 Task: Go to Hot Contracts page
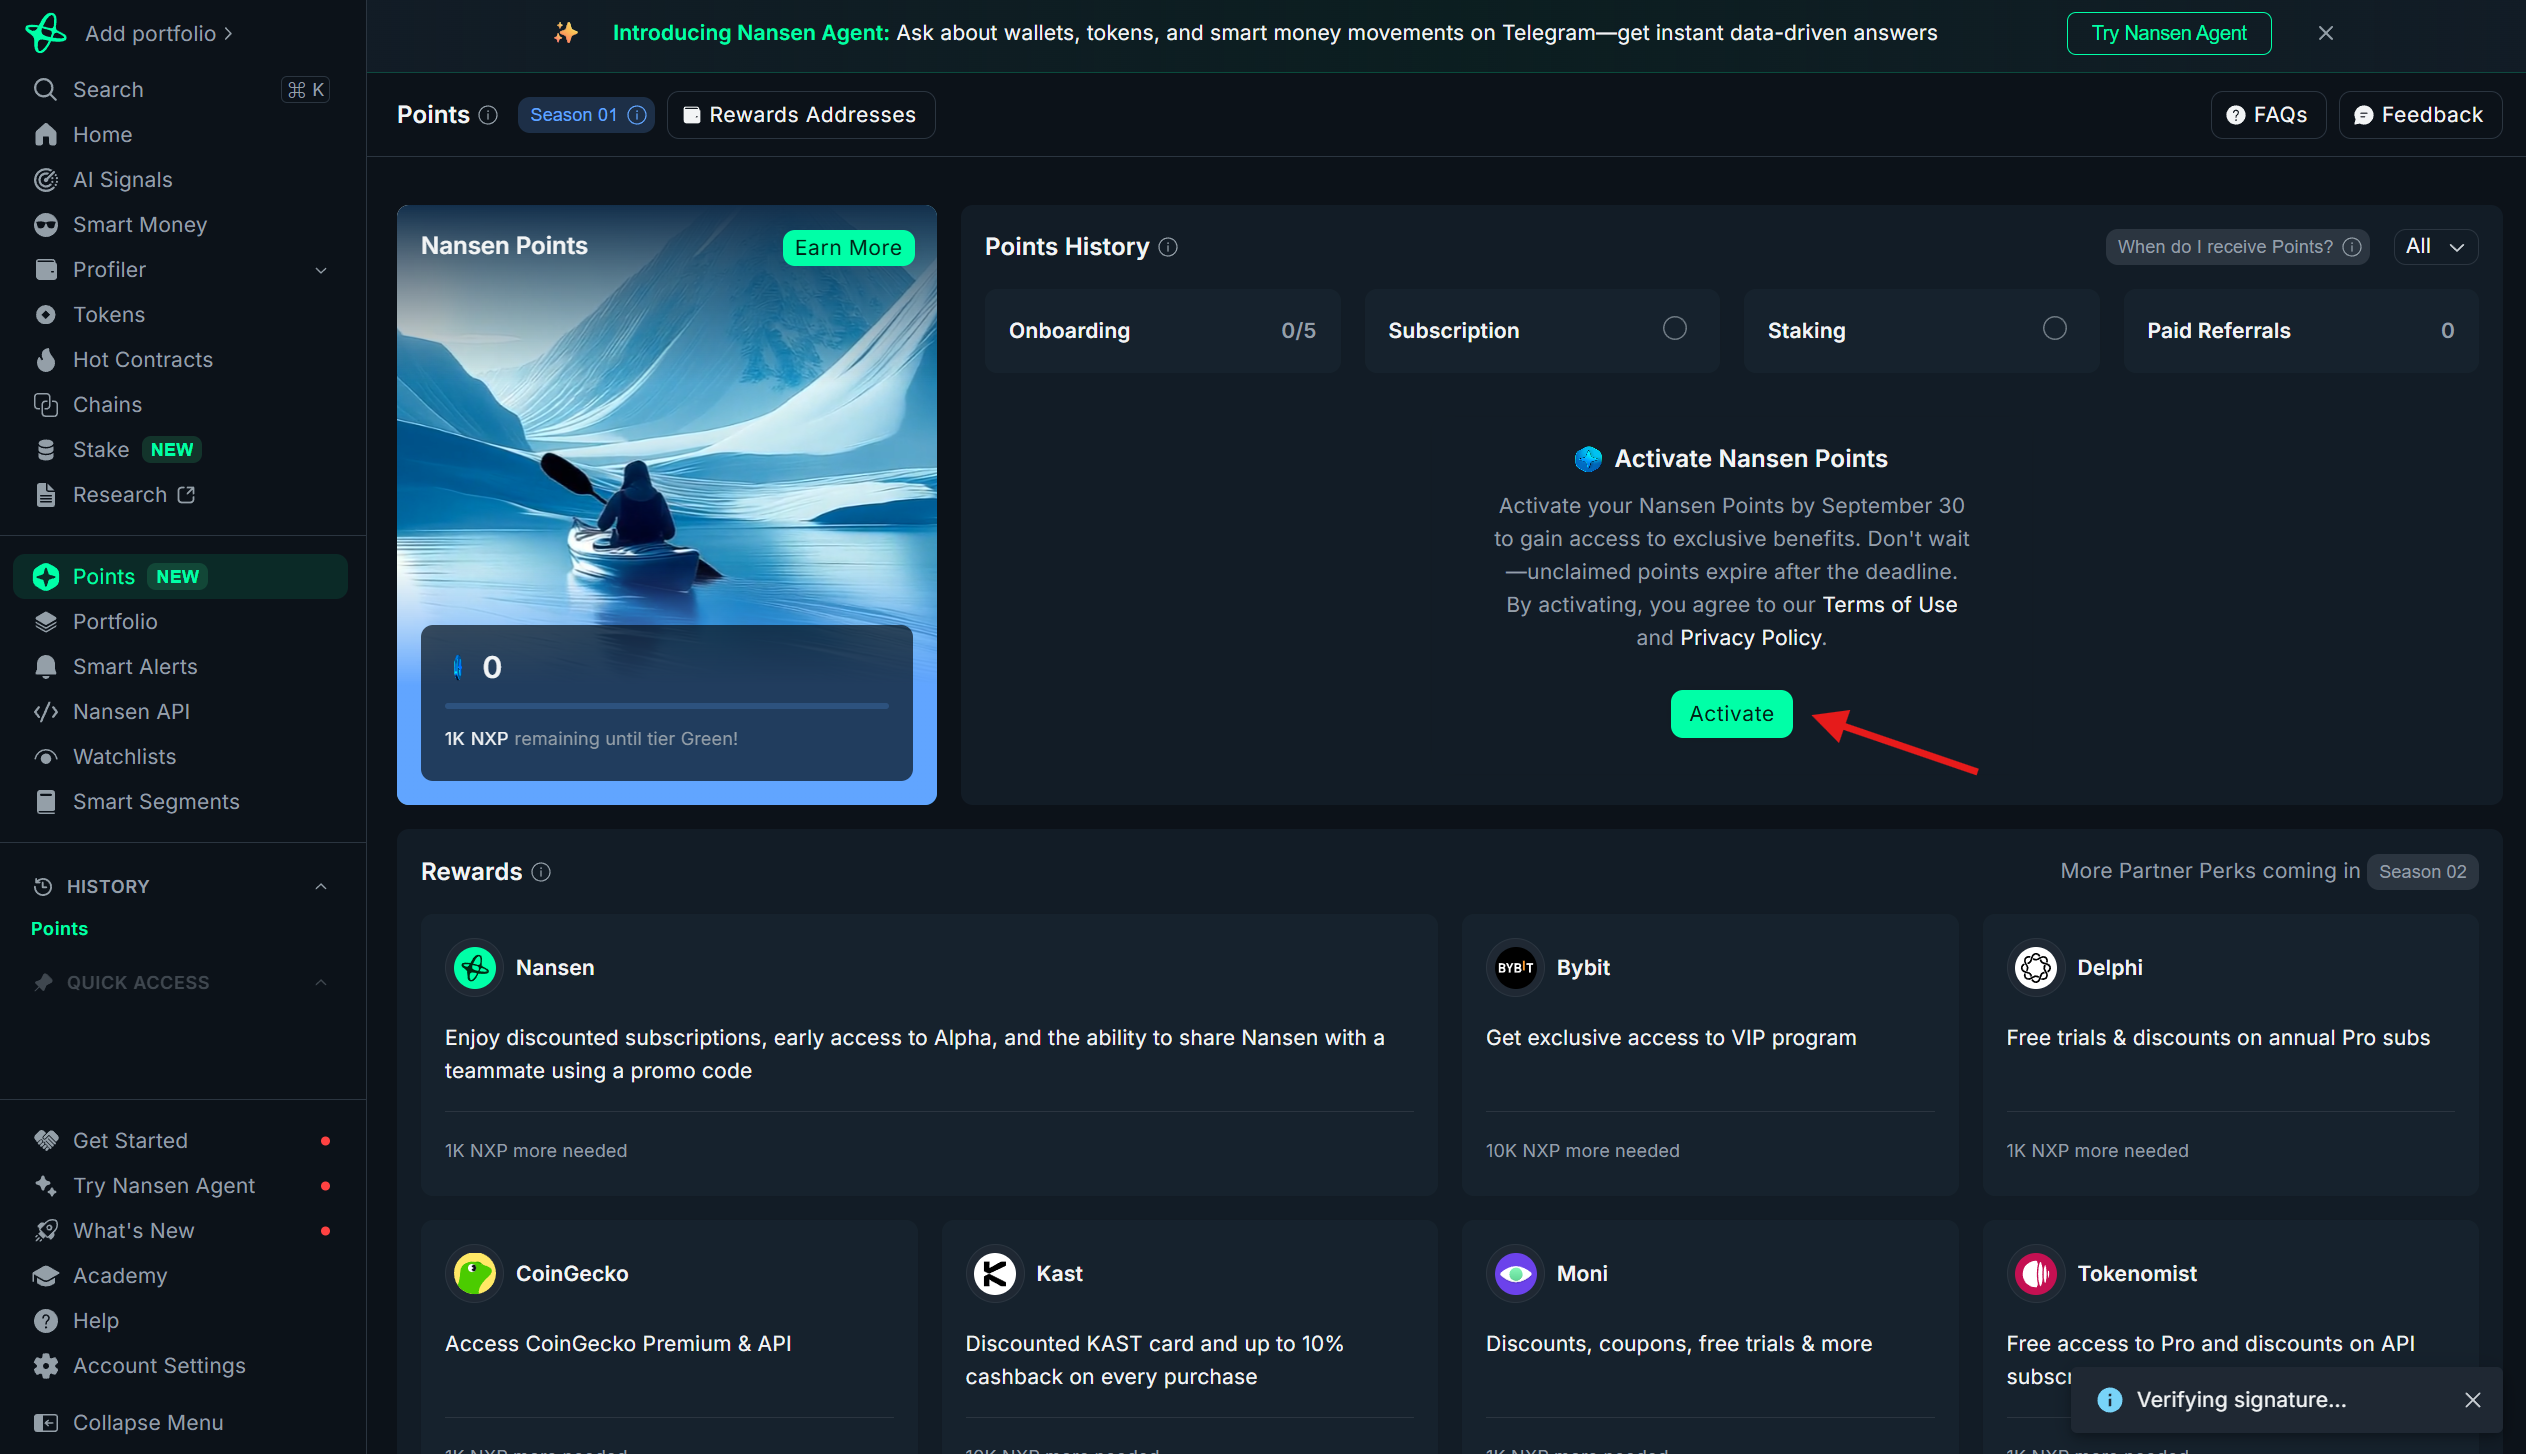tap(180, 359)
